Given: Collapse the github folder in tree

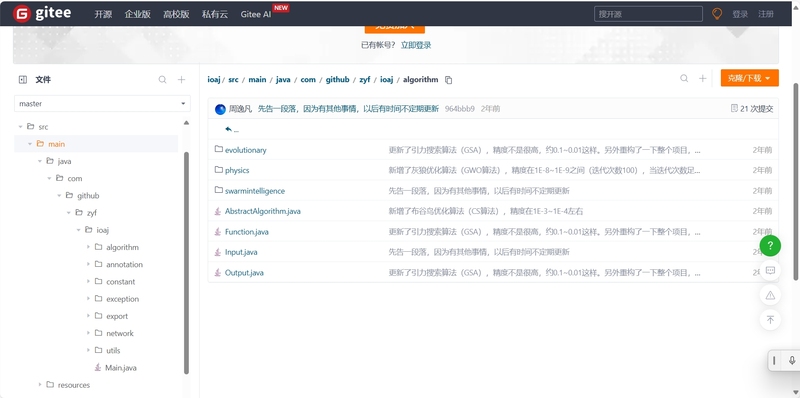Looking at the screenshot, I should pyautogui.click(x=59, y=195).
